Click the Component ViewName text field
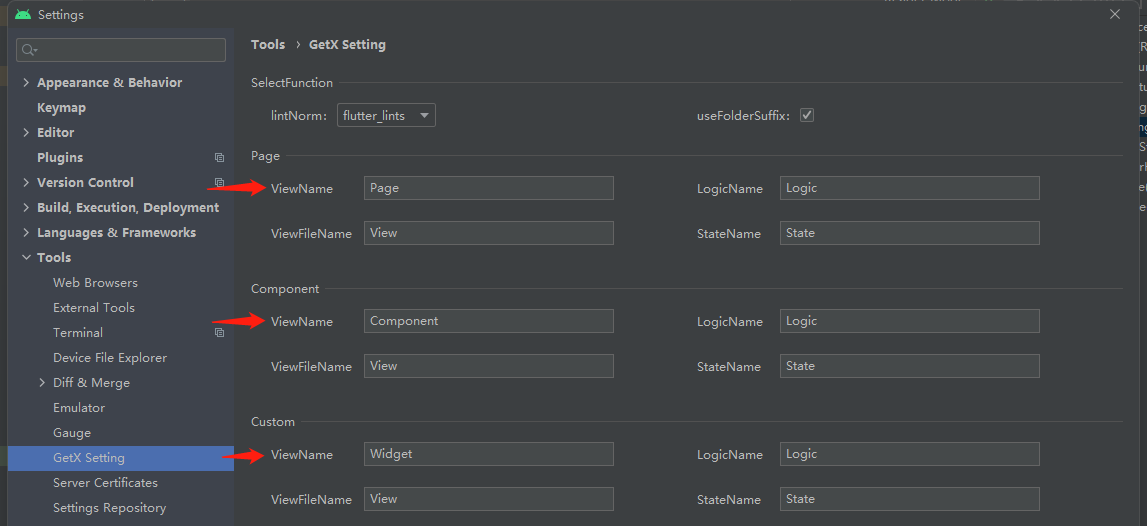This screenshot has height=526, width=1147. (488, 321)
